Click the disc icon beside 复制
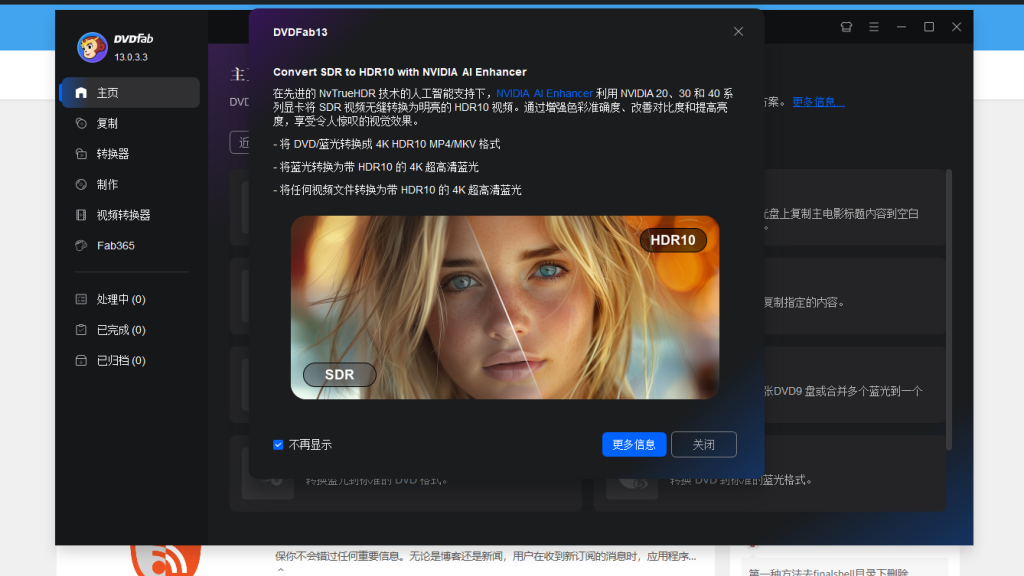This screenshot has width=1024, height=576. [x=81, y=123]
